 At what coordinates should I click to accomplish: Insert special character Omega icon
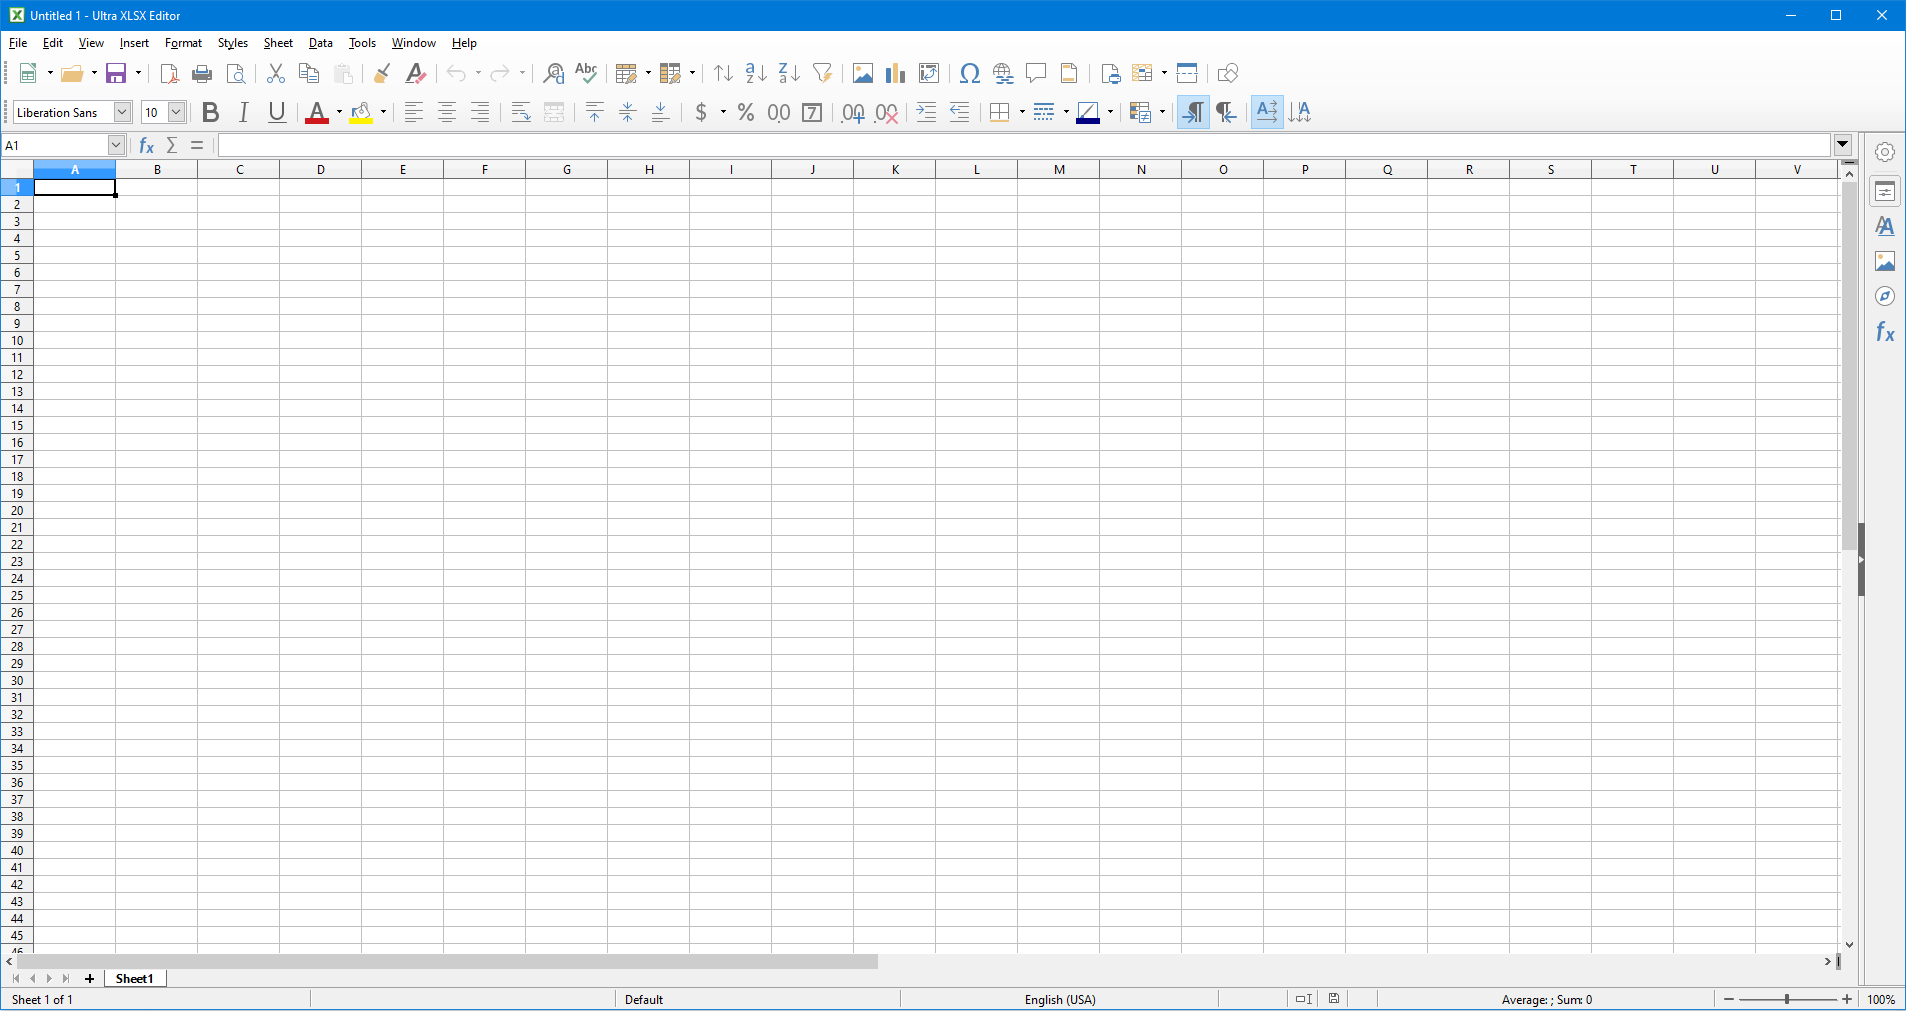pyautogui.click(x=969, y=73)
